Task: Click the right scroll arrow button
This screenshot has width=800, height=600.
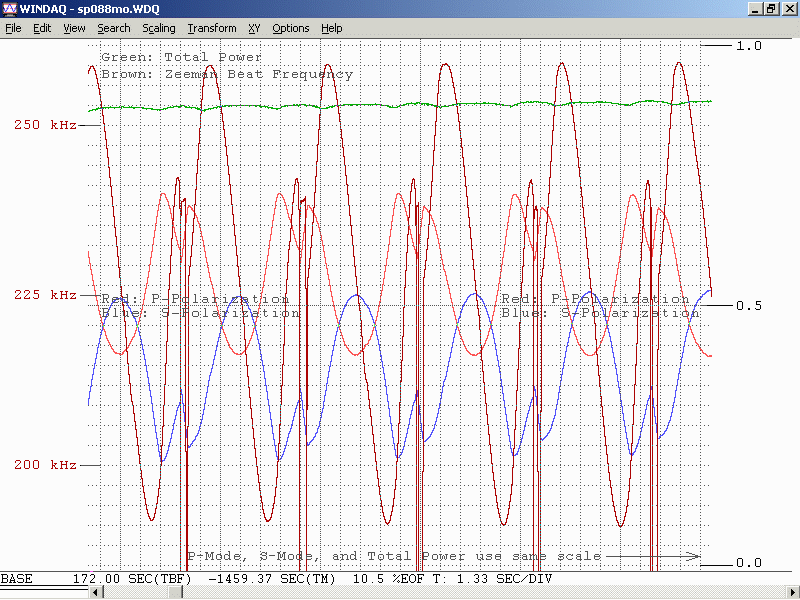Action: (x=793, y=593)
